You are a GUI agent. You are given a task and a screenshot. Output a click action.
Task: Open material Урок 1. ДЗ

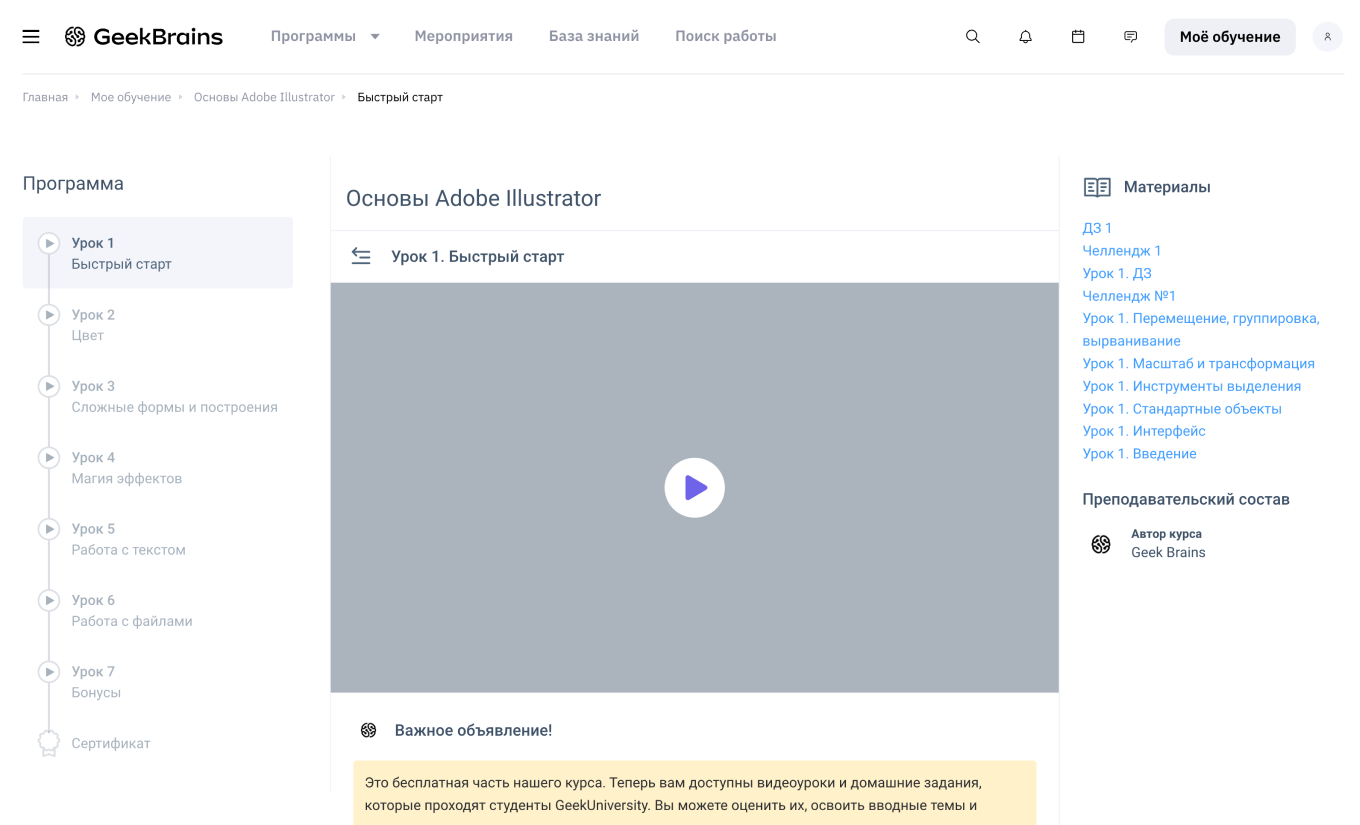1117,273
